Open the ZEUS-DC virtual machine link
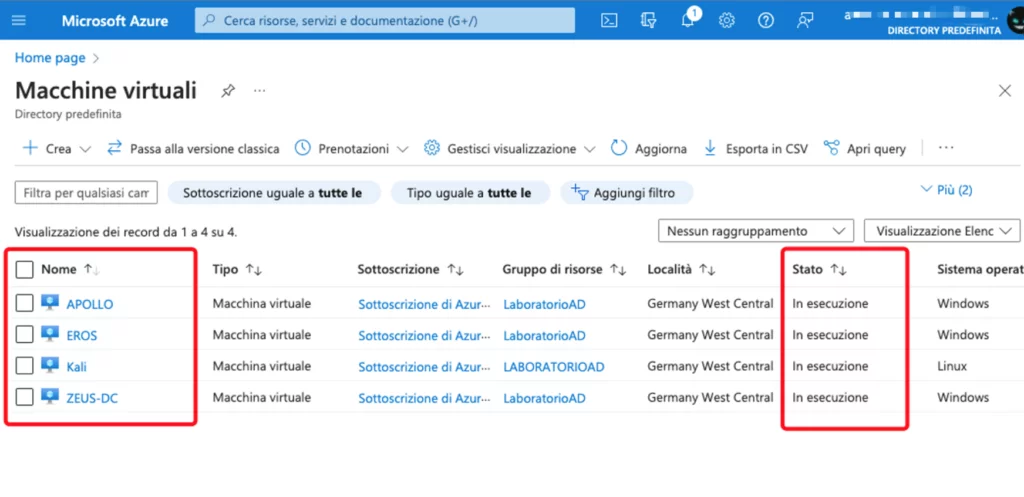Viewport: 1024px width, 497px height. point(92,398)
